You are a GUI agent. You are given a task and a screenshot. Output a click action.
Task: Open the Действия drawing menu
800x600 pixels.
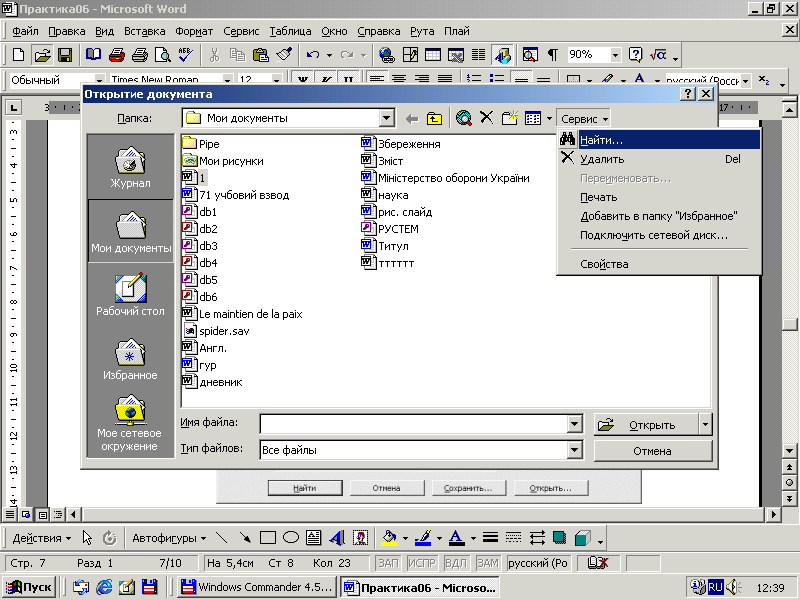click(41, 538)
